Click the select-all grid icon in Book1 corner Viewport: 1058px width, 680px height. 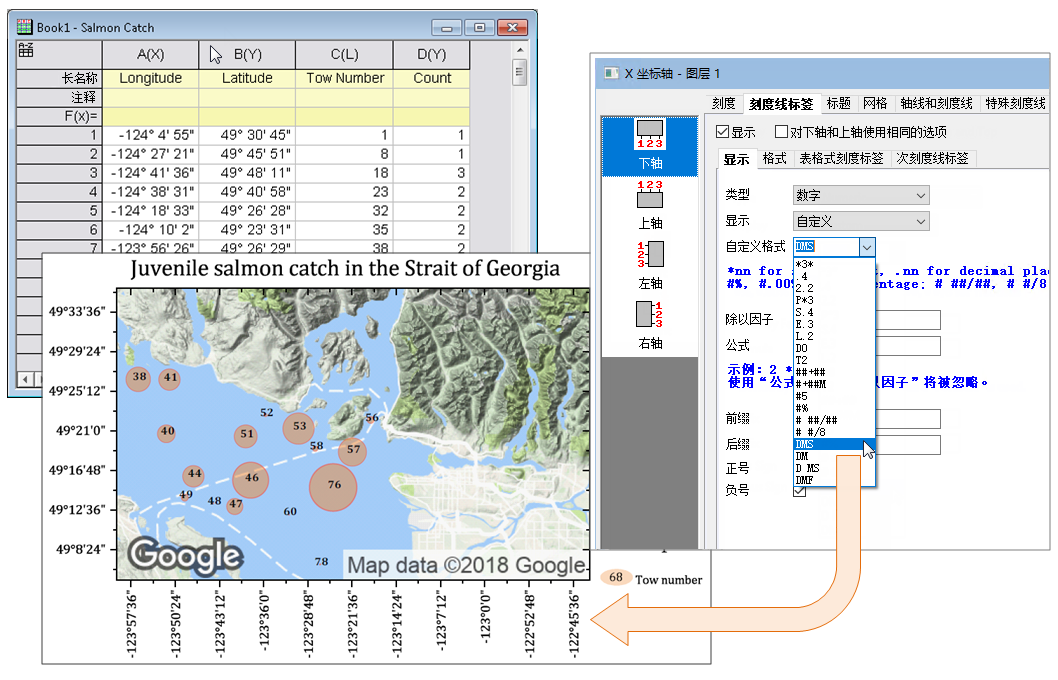tap(26, 50)
